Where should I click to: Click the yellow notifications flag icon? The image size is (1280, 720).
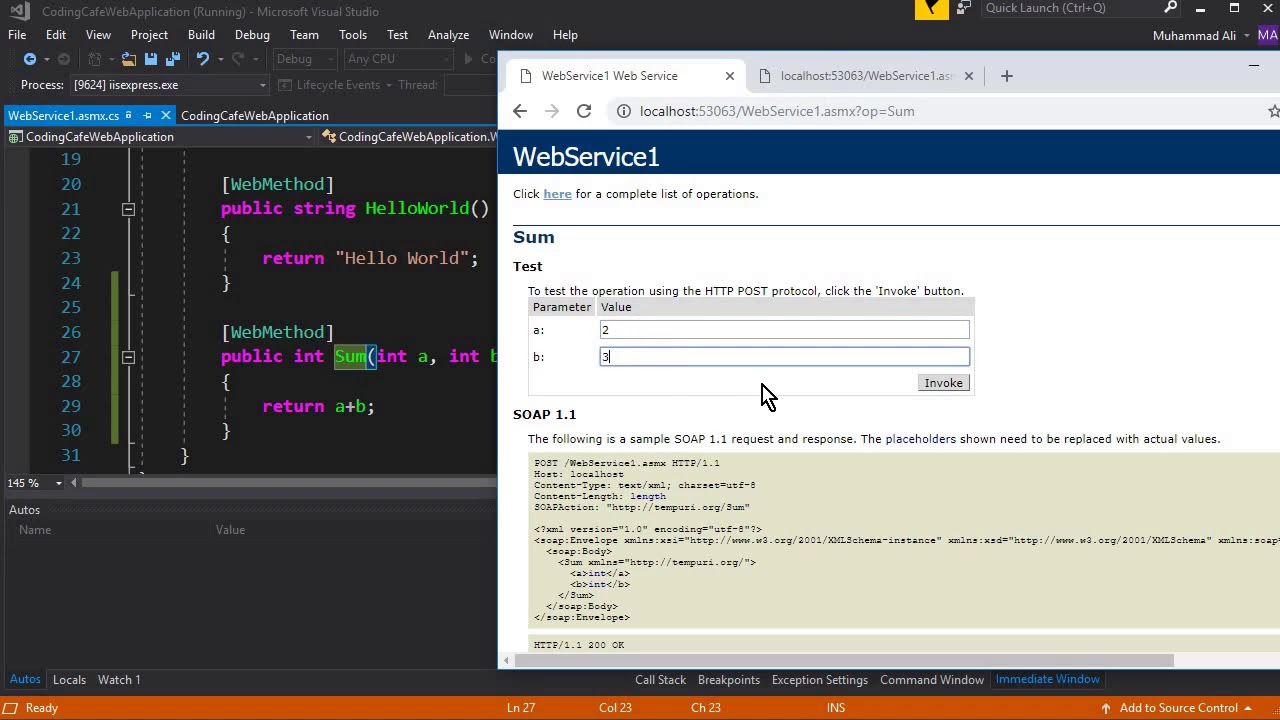point(931,9)
